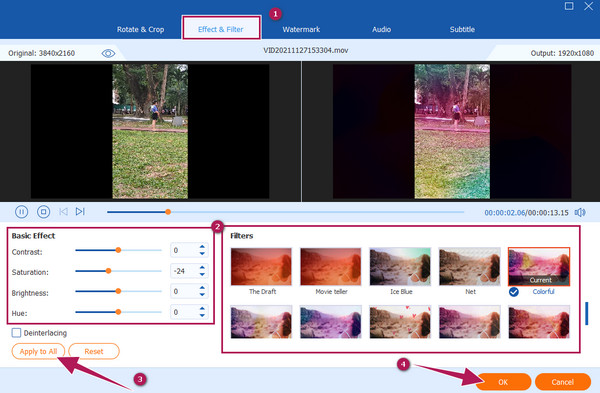The width and height of the screenshot is (600, 393).
Task: Decrease Brightness value with down arrow
Action: point(202,294)
